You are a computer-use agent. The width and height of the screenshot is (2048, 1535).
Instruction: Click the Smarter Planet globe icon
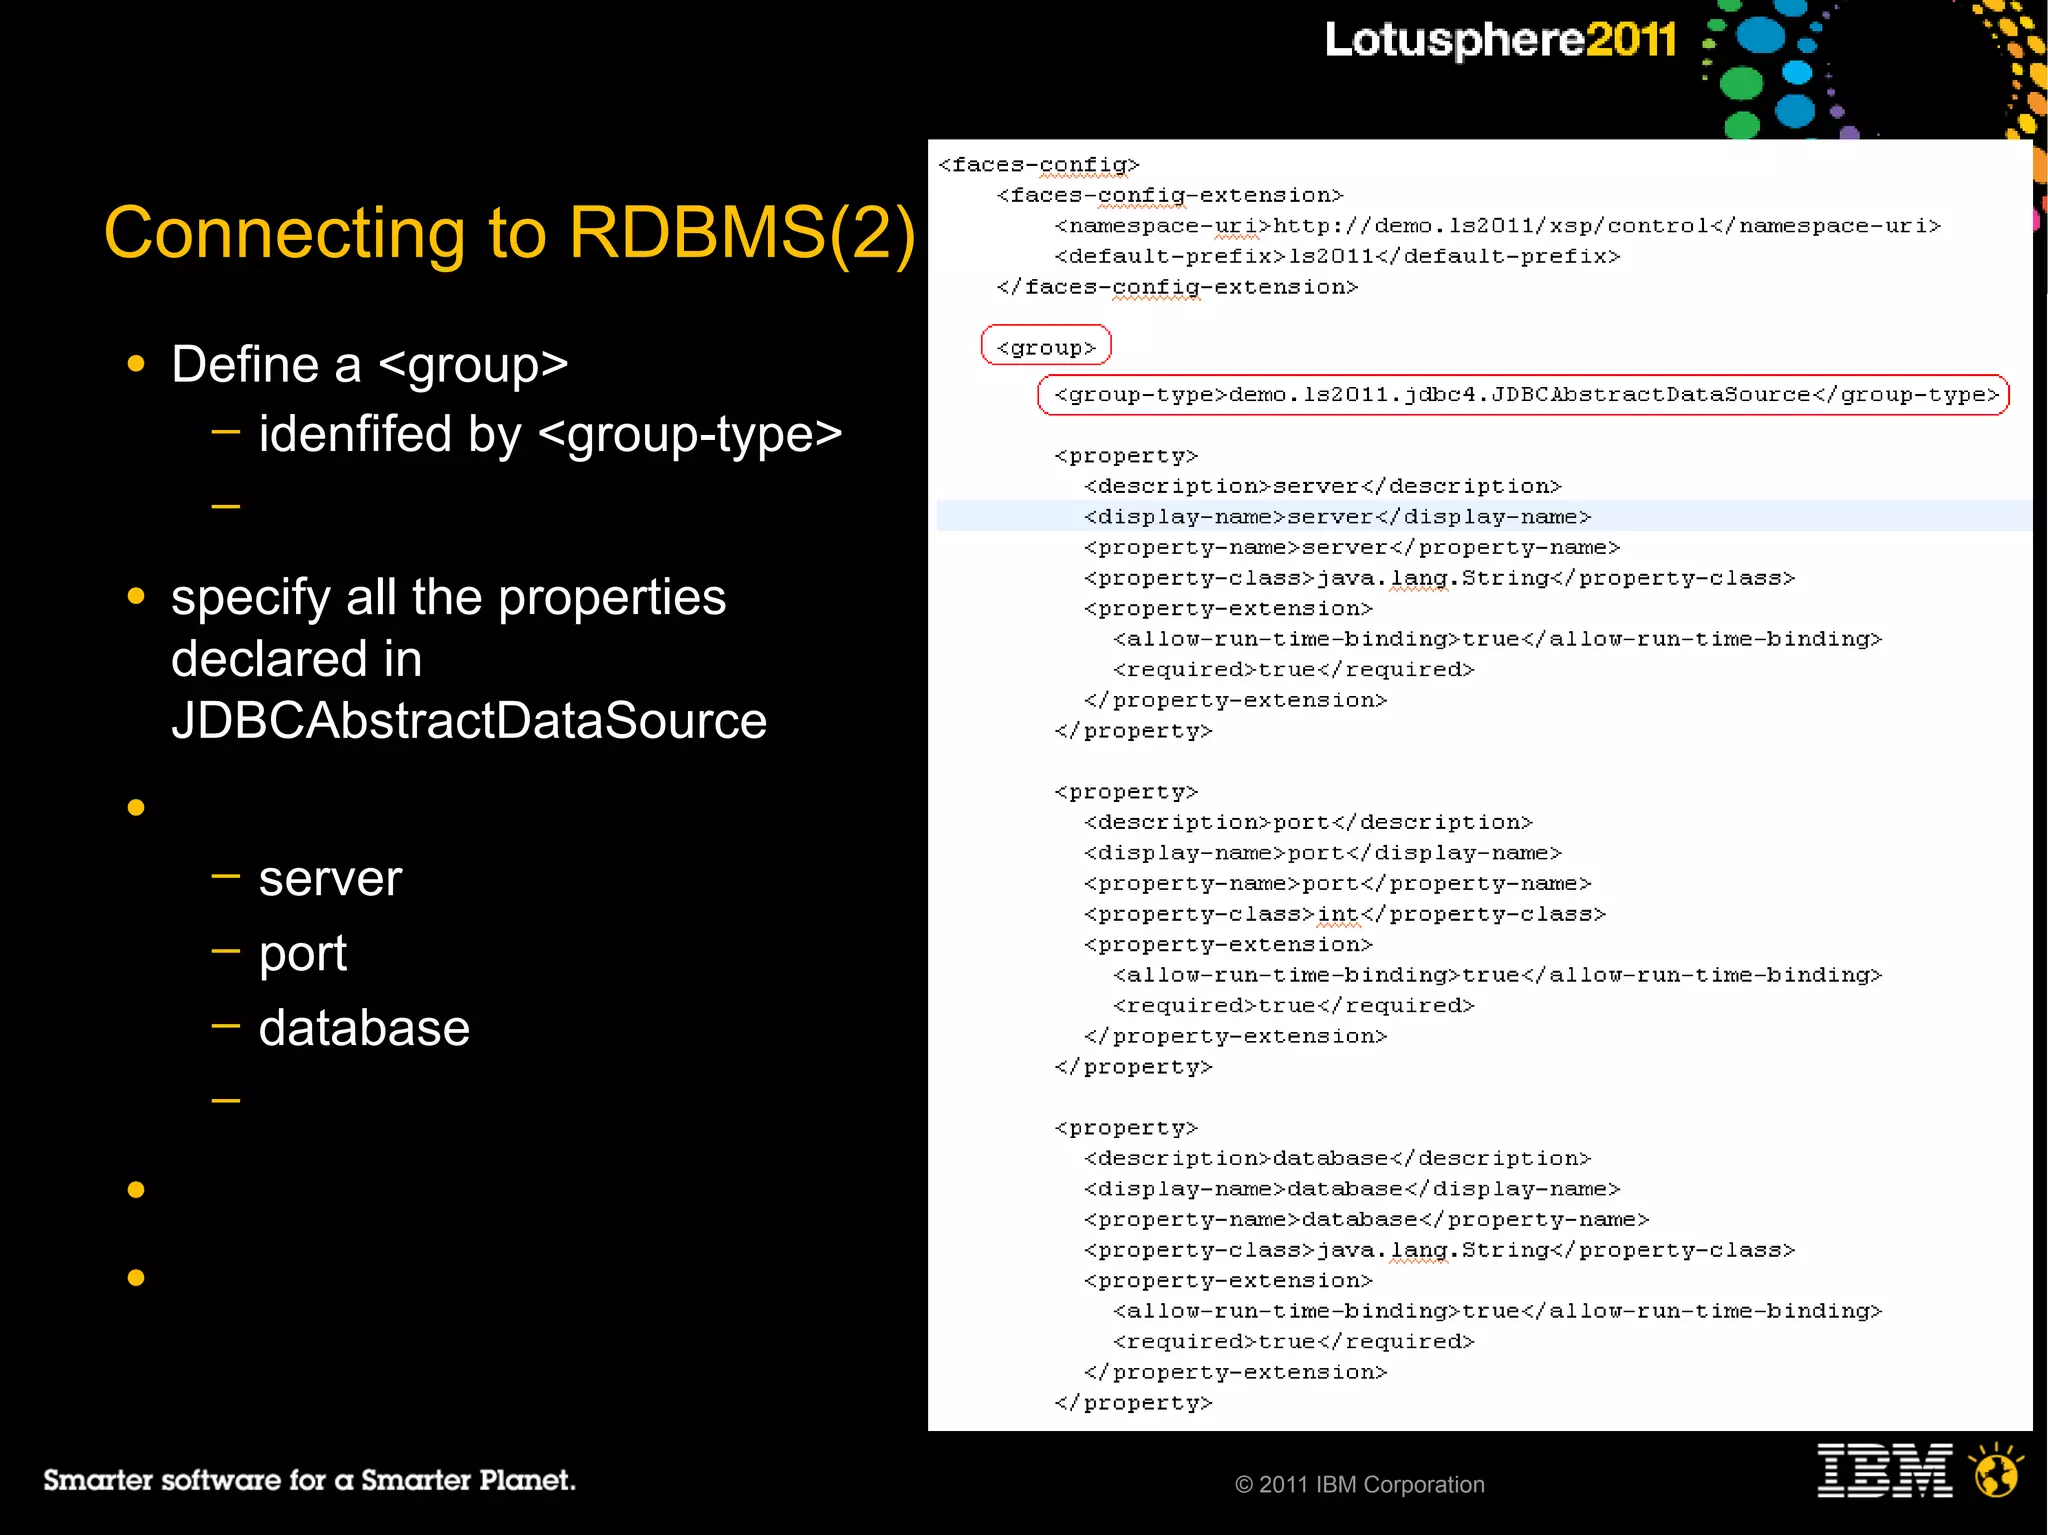tap(1997, 1470)
